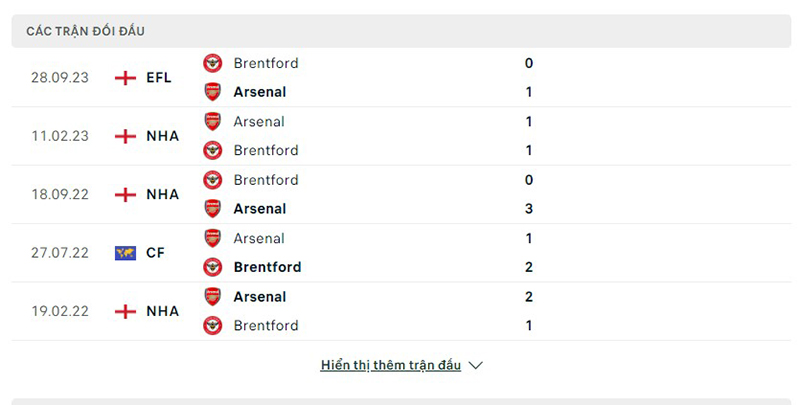Click the CF competition label
This screenshot has height=405, width=800.
pos(156,253)
